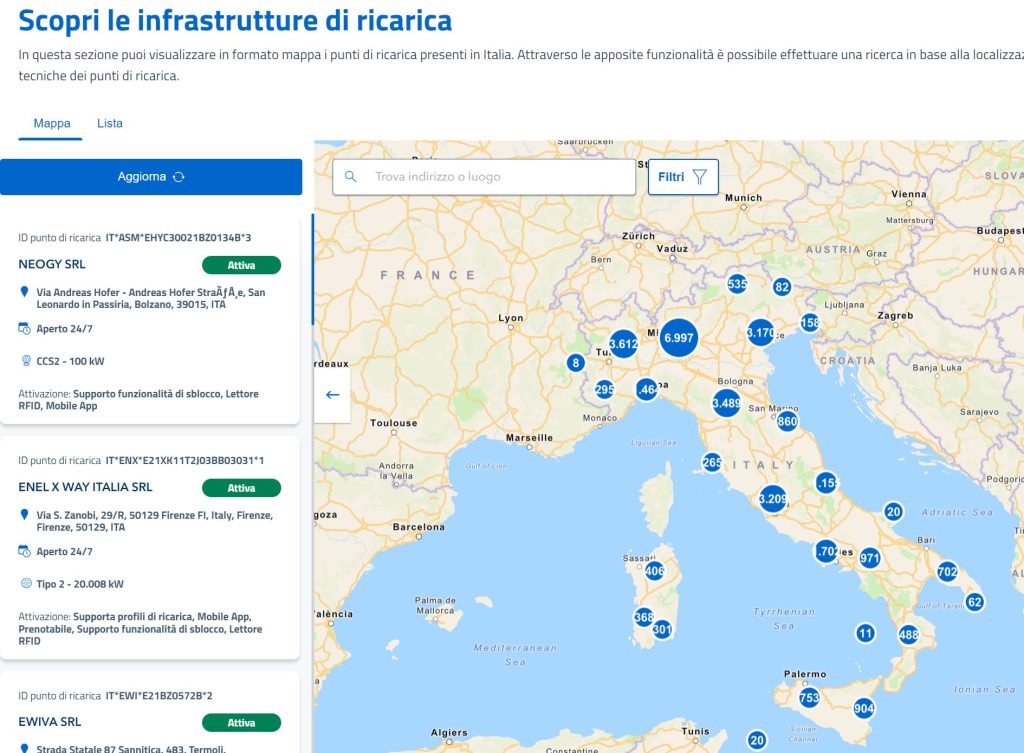Select the 535 cluster in the northern Alps

pyautogui.click(x=737, y=284)
